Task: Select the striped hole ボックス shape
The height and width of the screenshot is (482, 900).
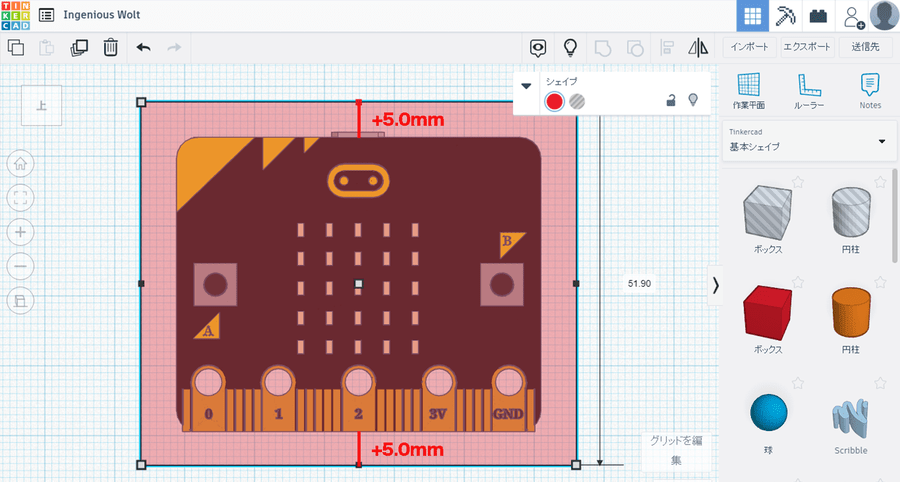Action: (767, 213)
